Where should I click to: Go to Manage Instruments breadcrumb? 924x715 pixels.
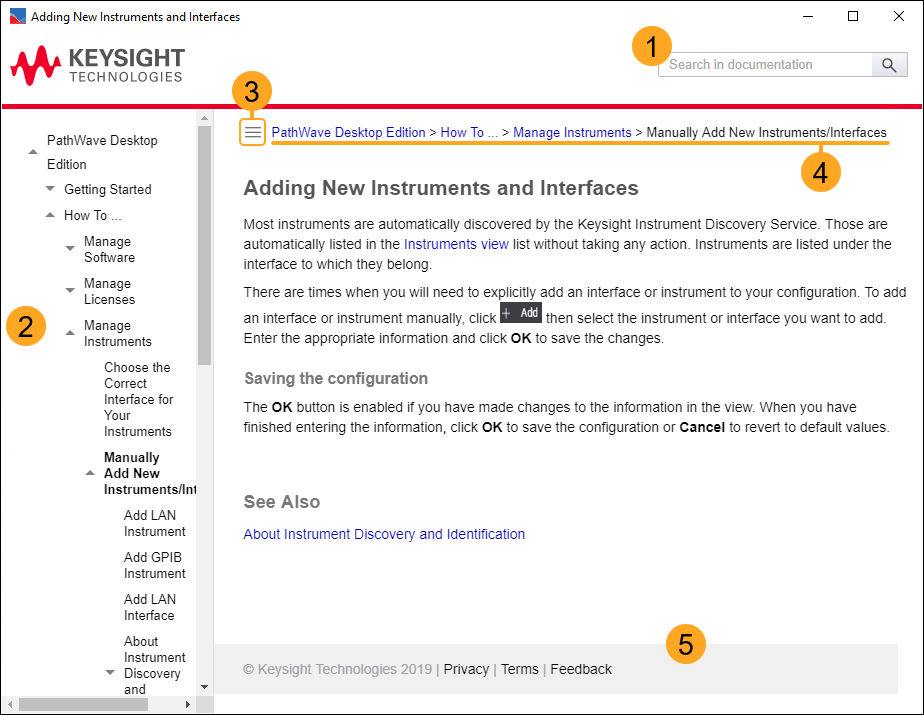click(x=572, y=132)
